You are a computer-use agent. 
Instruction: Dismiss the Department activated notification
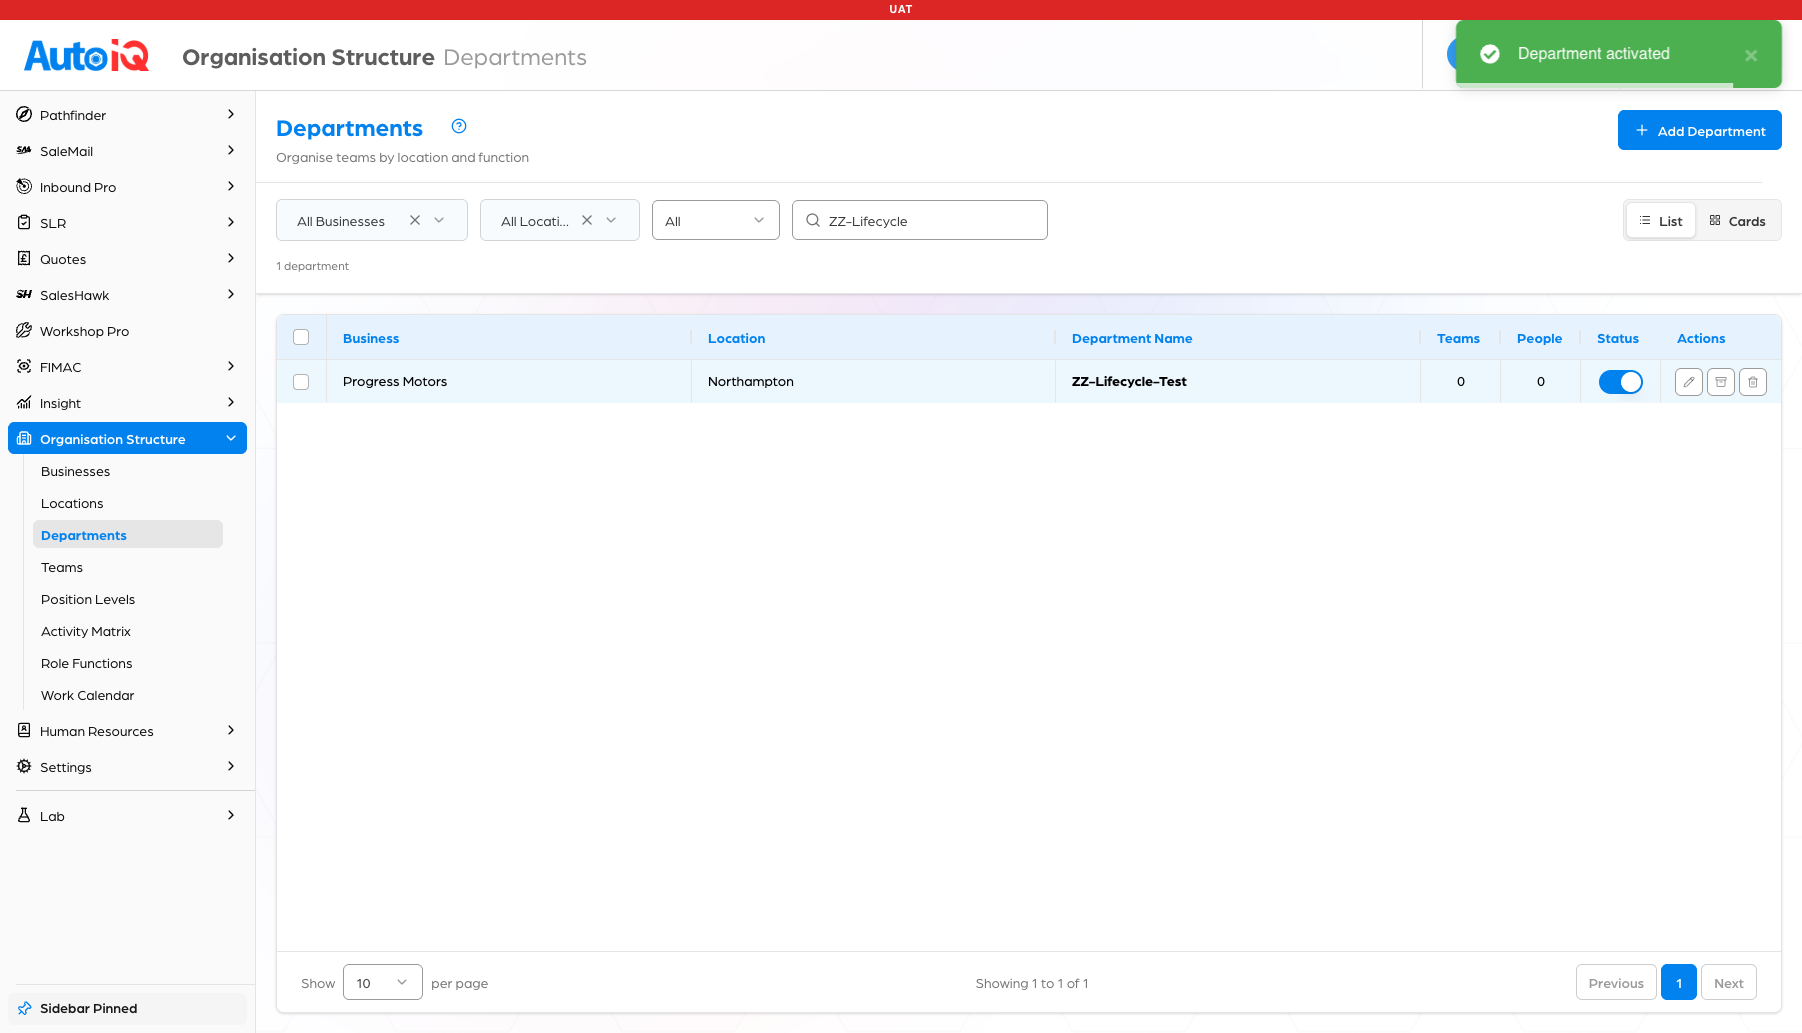(x=1751, y=56)
